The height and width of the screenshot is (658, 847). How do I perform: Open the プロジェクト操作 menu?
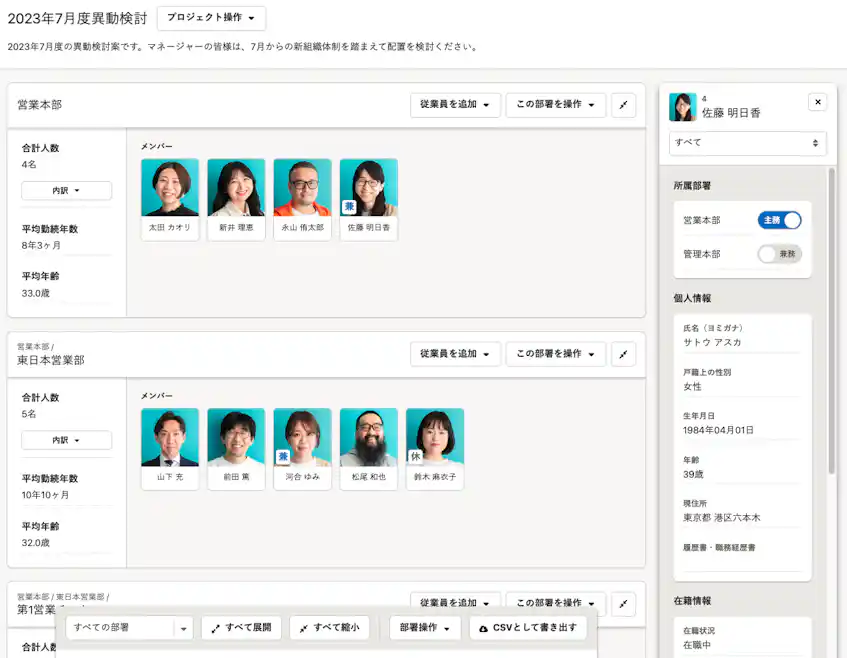tap(210, 18)
